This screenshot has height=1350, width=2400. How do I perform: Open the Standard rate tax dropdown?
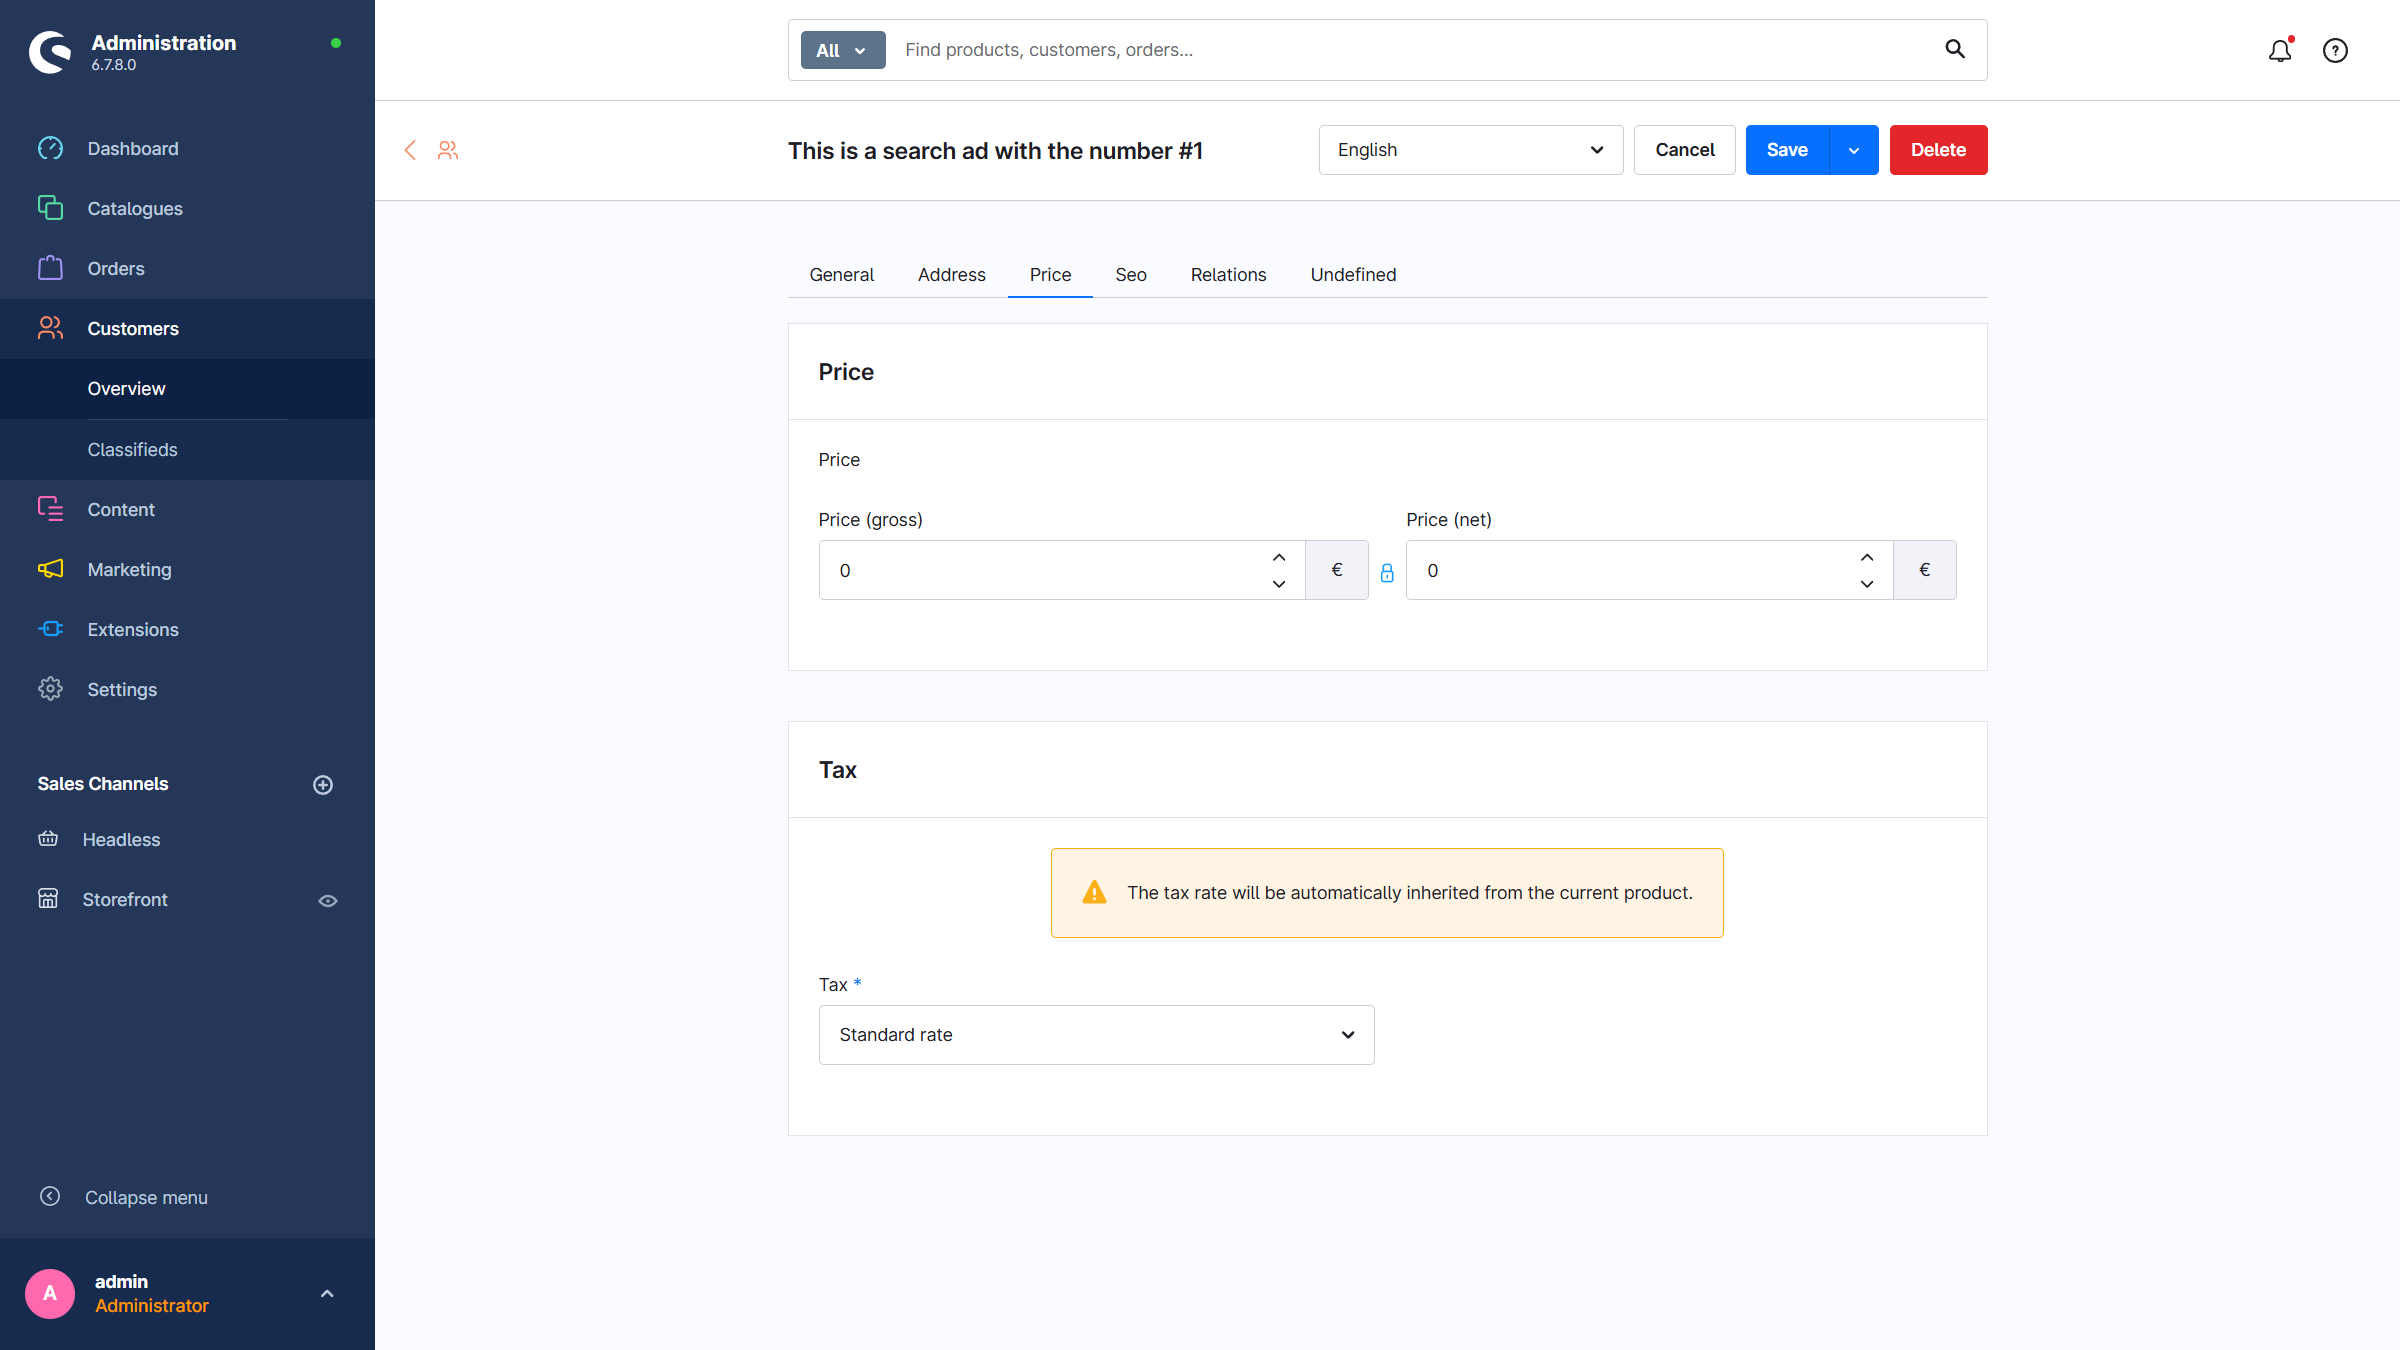click(1096, 1035)
